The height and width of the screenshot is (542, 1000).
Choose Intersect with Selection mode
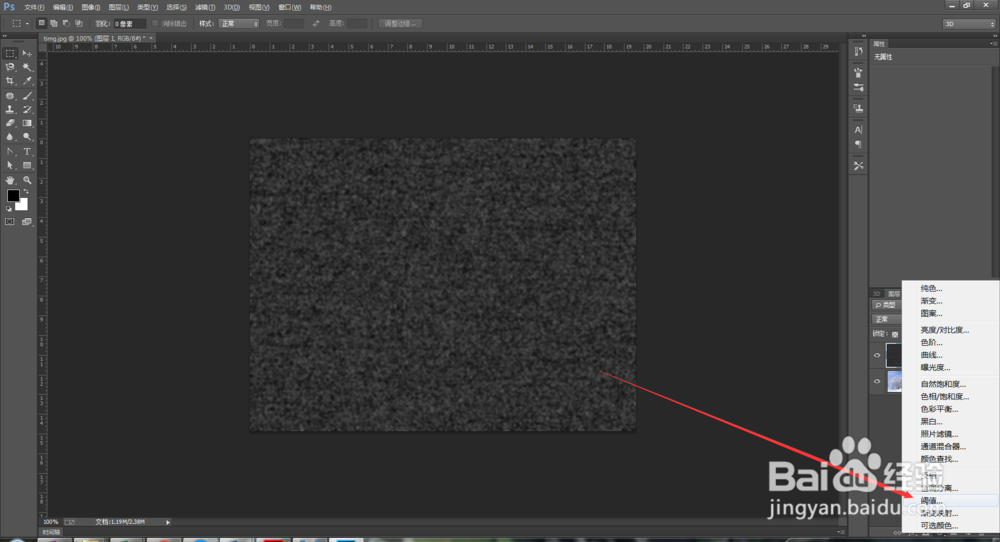pyautogui.click(x=78, y=24)
